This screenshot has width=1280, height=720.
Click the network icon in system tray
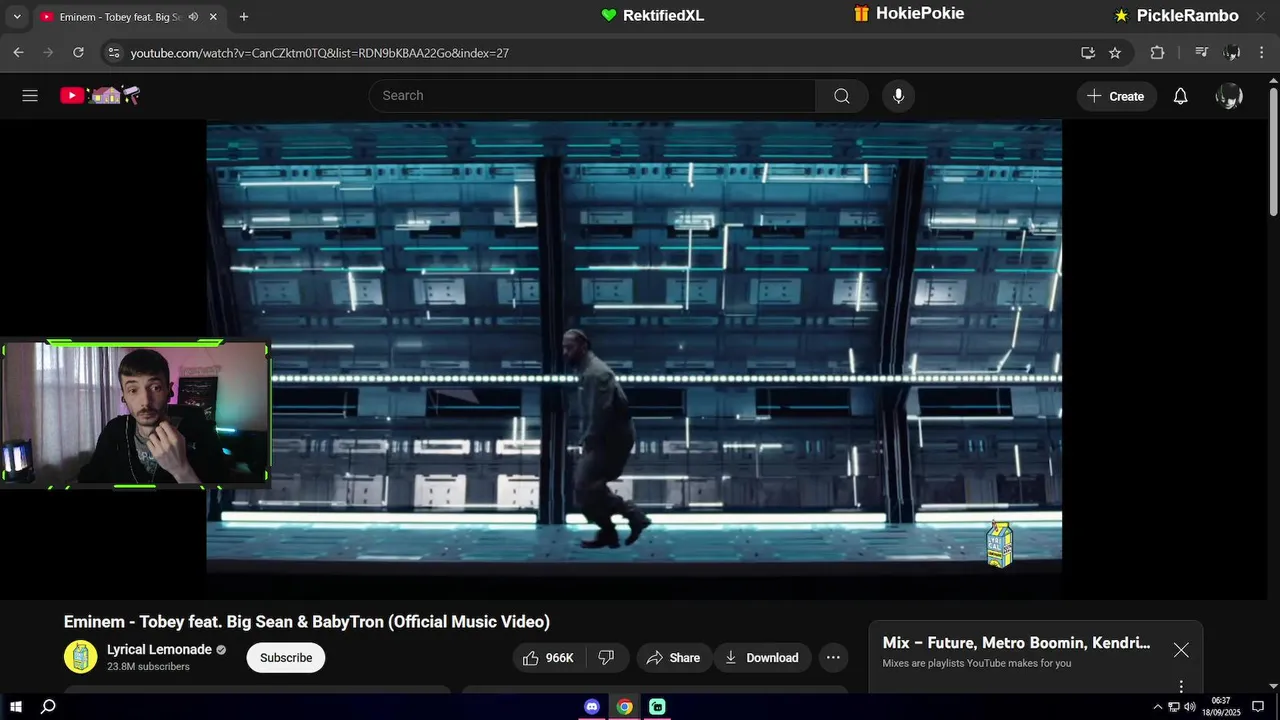pyautogui.click(x=1174, y=707)
